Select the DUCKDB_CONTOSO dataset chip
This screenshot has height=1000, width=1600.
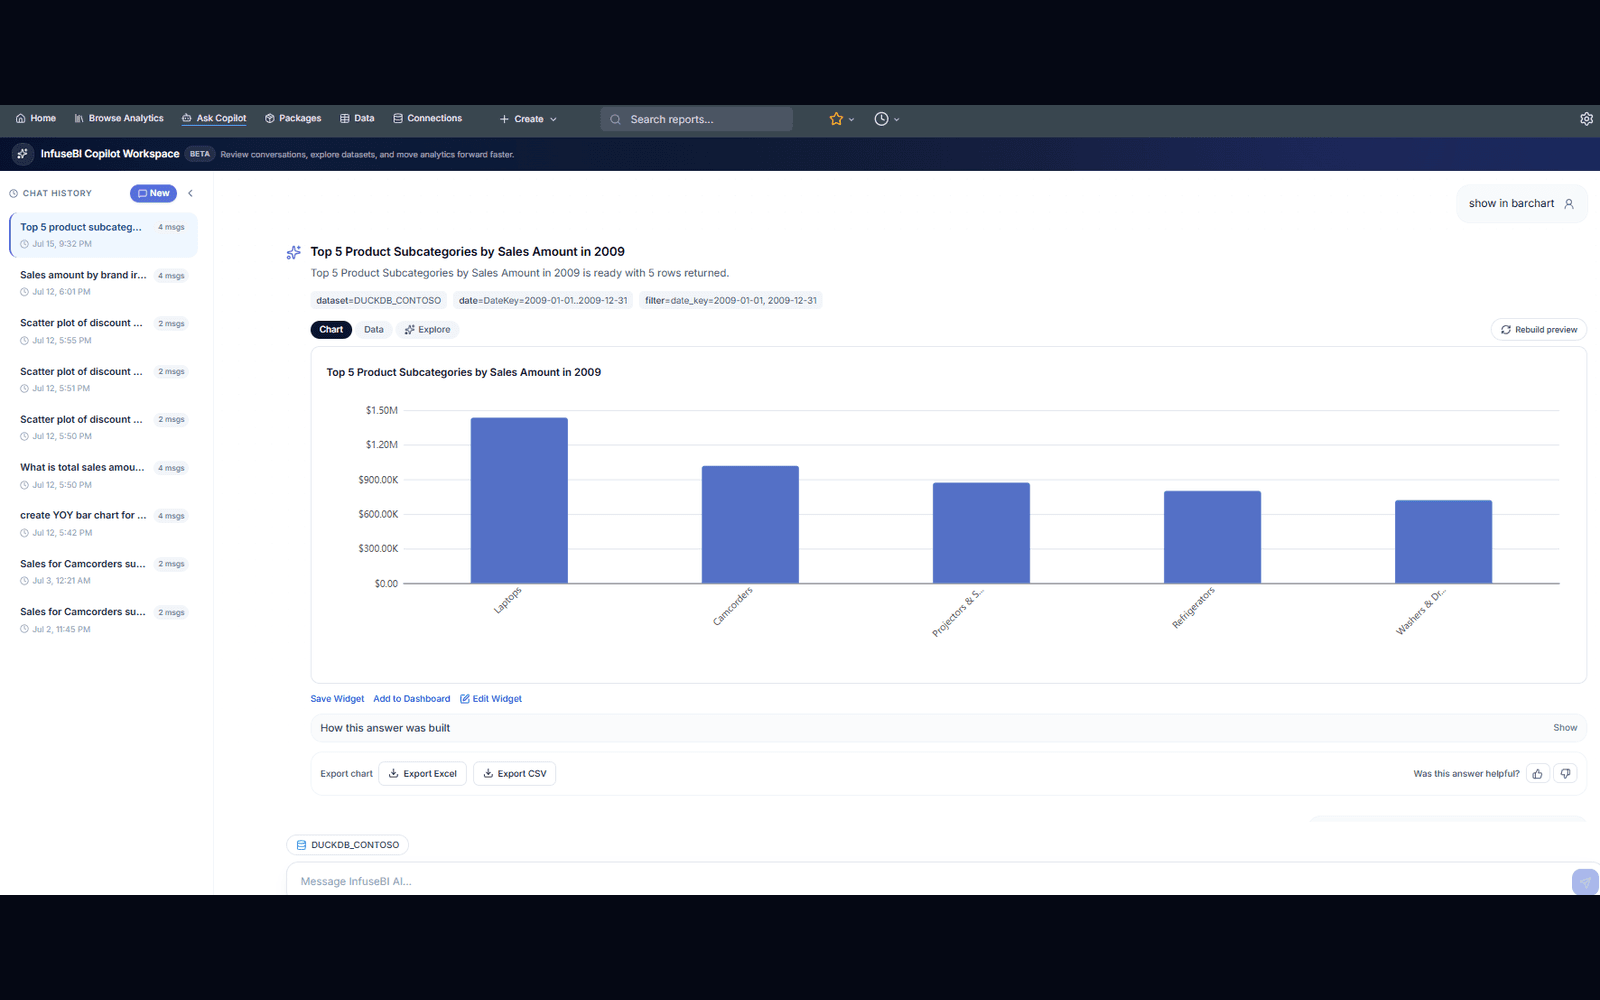pos(347,845)
